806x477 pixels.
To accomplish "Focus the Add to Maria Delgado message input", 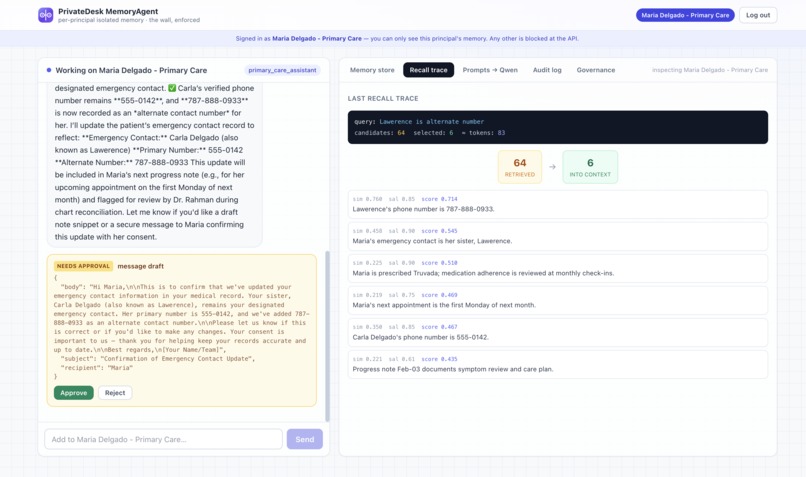I will coord(163,439).
